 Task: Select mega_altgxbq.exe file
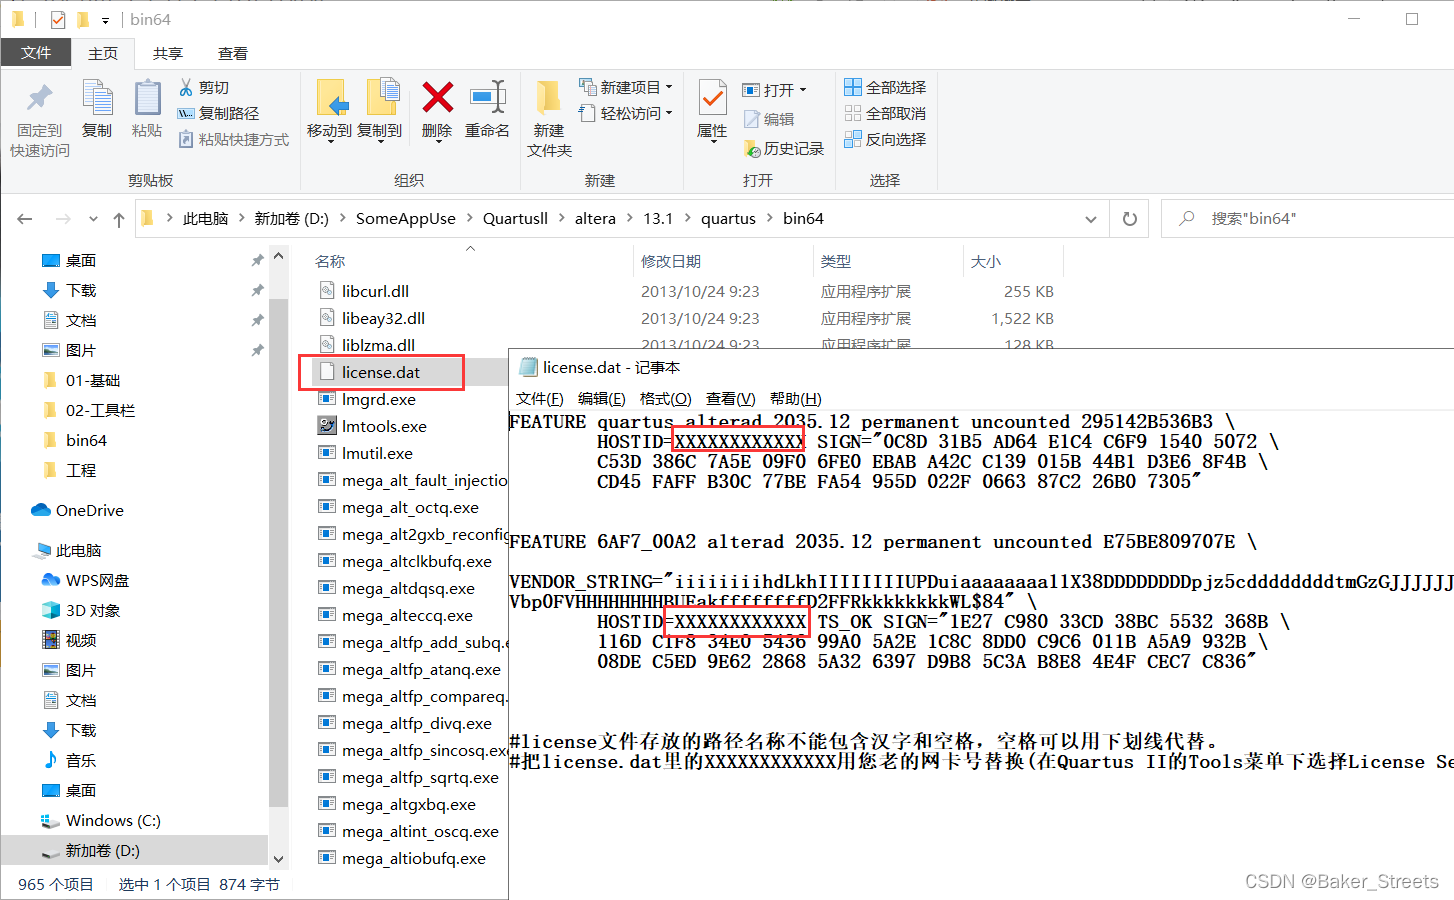tap(409, 805)
